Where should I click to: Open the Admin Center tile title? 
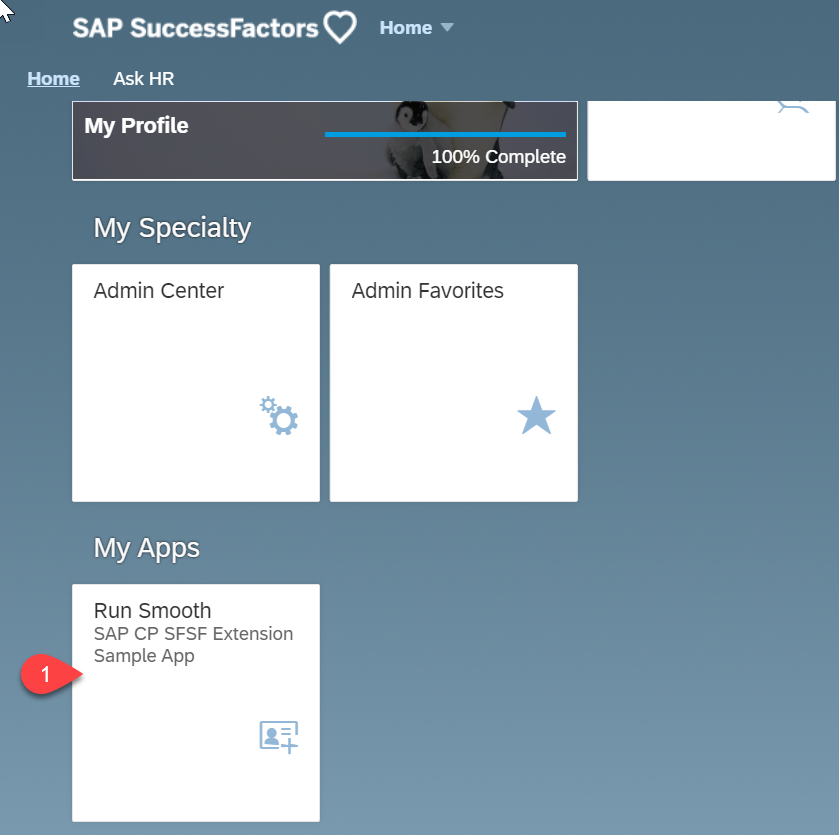click(158, 290)
